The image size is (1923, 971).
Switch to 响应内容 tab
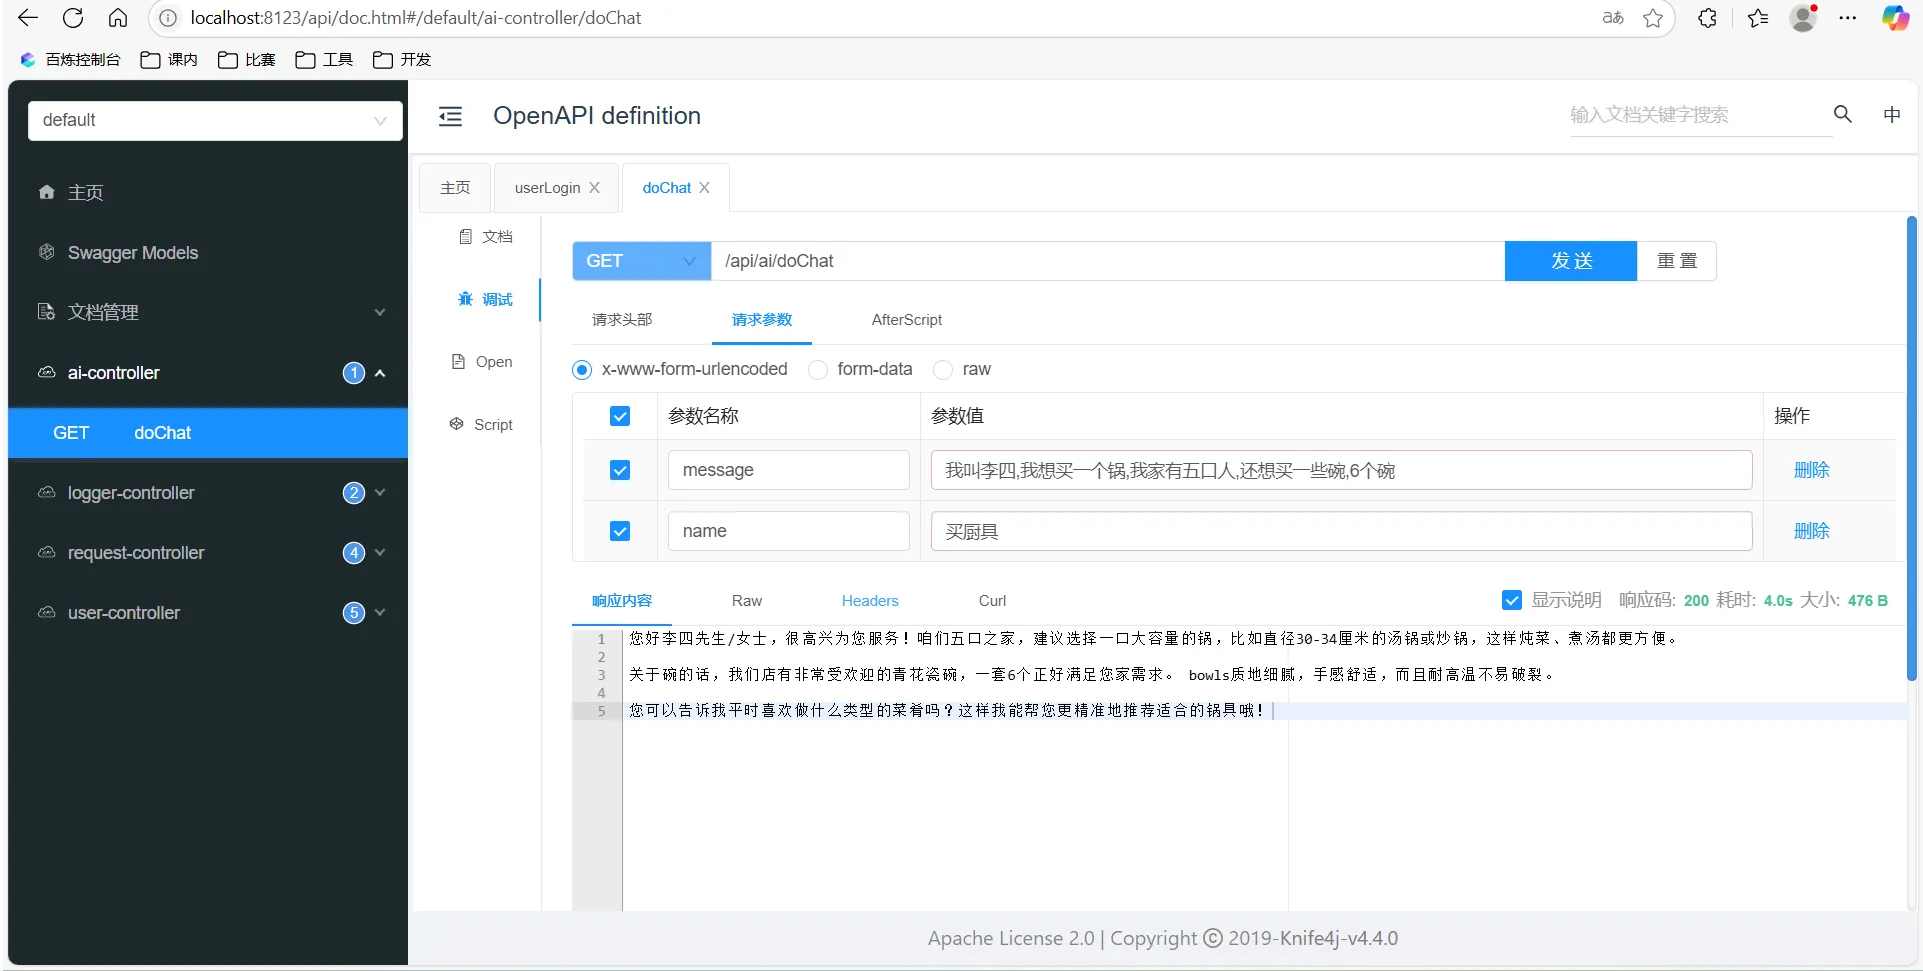coord(622,601)
